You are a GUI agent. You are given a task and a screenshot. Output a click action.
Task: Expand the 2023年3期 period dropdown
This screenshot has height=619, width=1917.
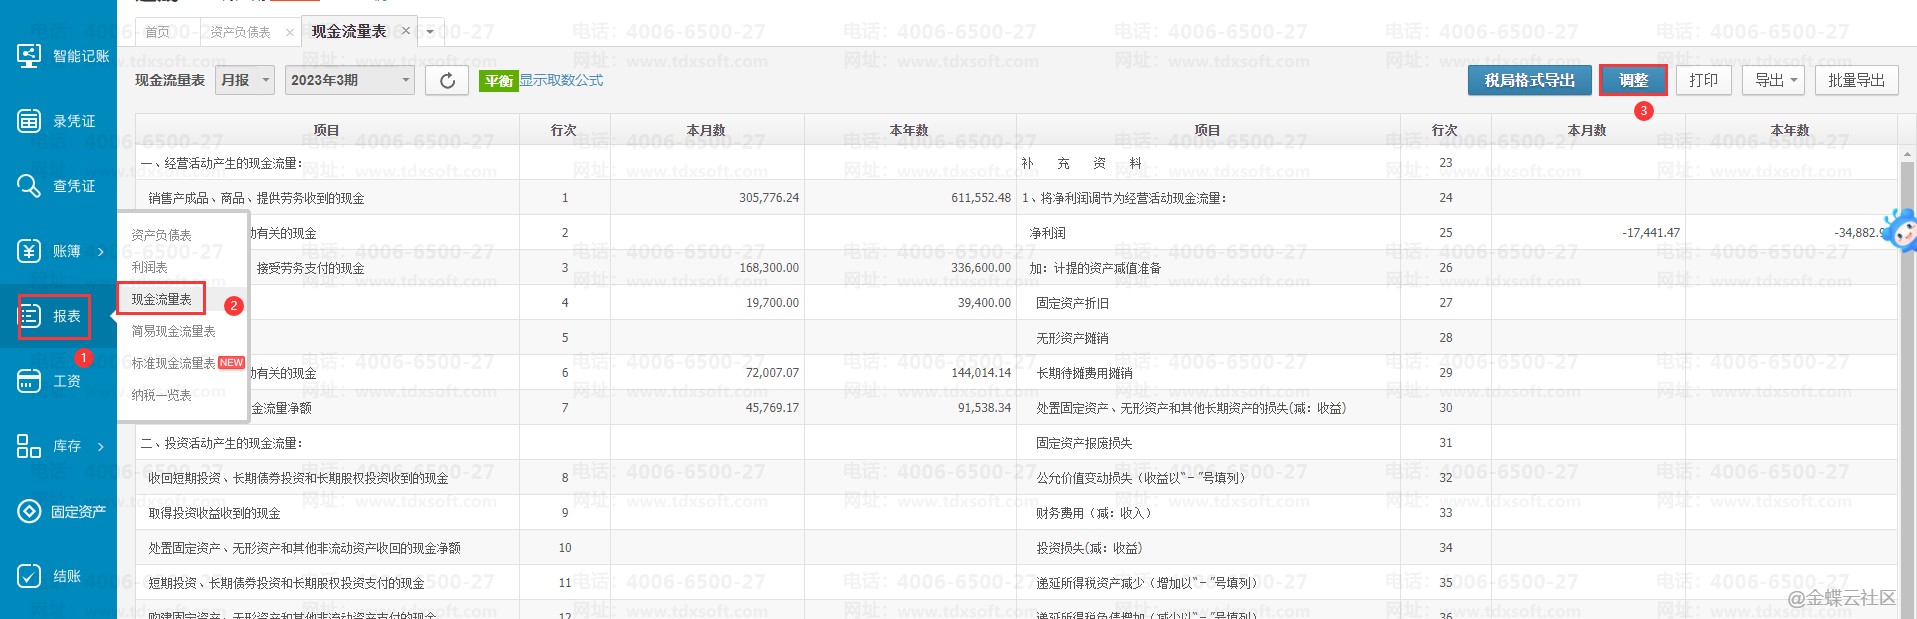click(x=350, y=80)
